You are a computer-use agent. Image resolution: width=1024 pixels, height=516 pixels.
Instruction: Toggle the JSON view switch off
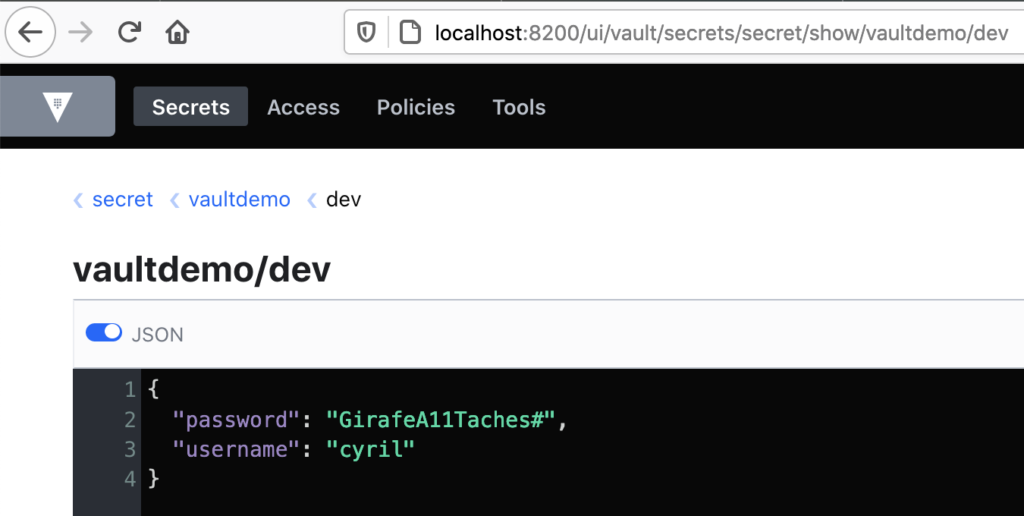104,332
